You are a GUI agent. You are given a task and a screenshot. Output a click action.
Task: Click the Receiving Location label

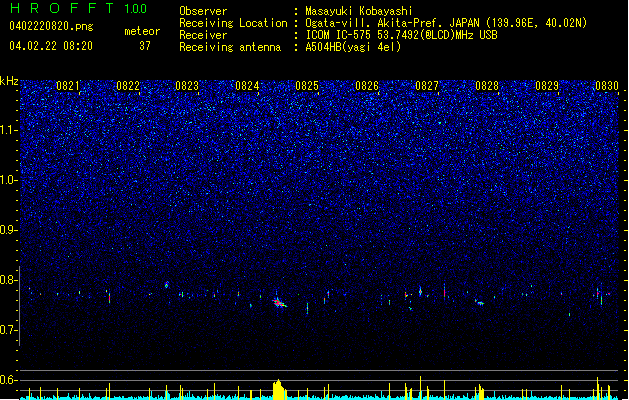coord(233,23)
